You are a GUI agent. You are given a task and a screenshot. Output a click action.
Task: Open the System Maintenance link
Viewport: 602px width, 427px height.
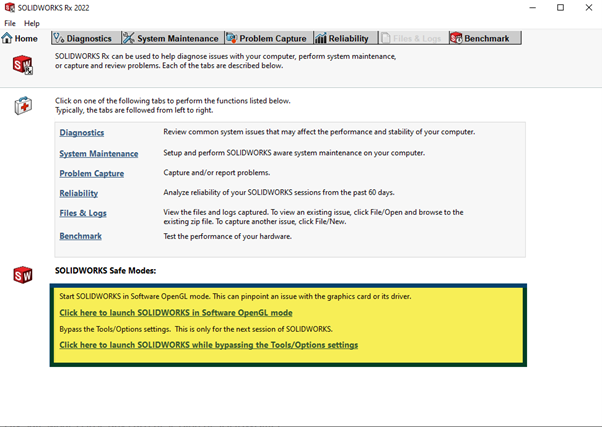click(x=98, y=154)
